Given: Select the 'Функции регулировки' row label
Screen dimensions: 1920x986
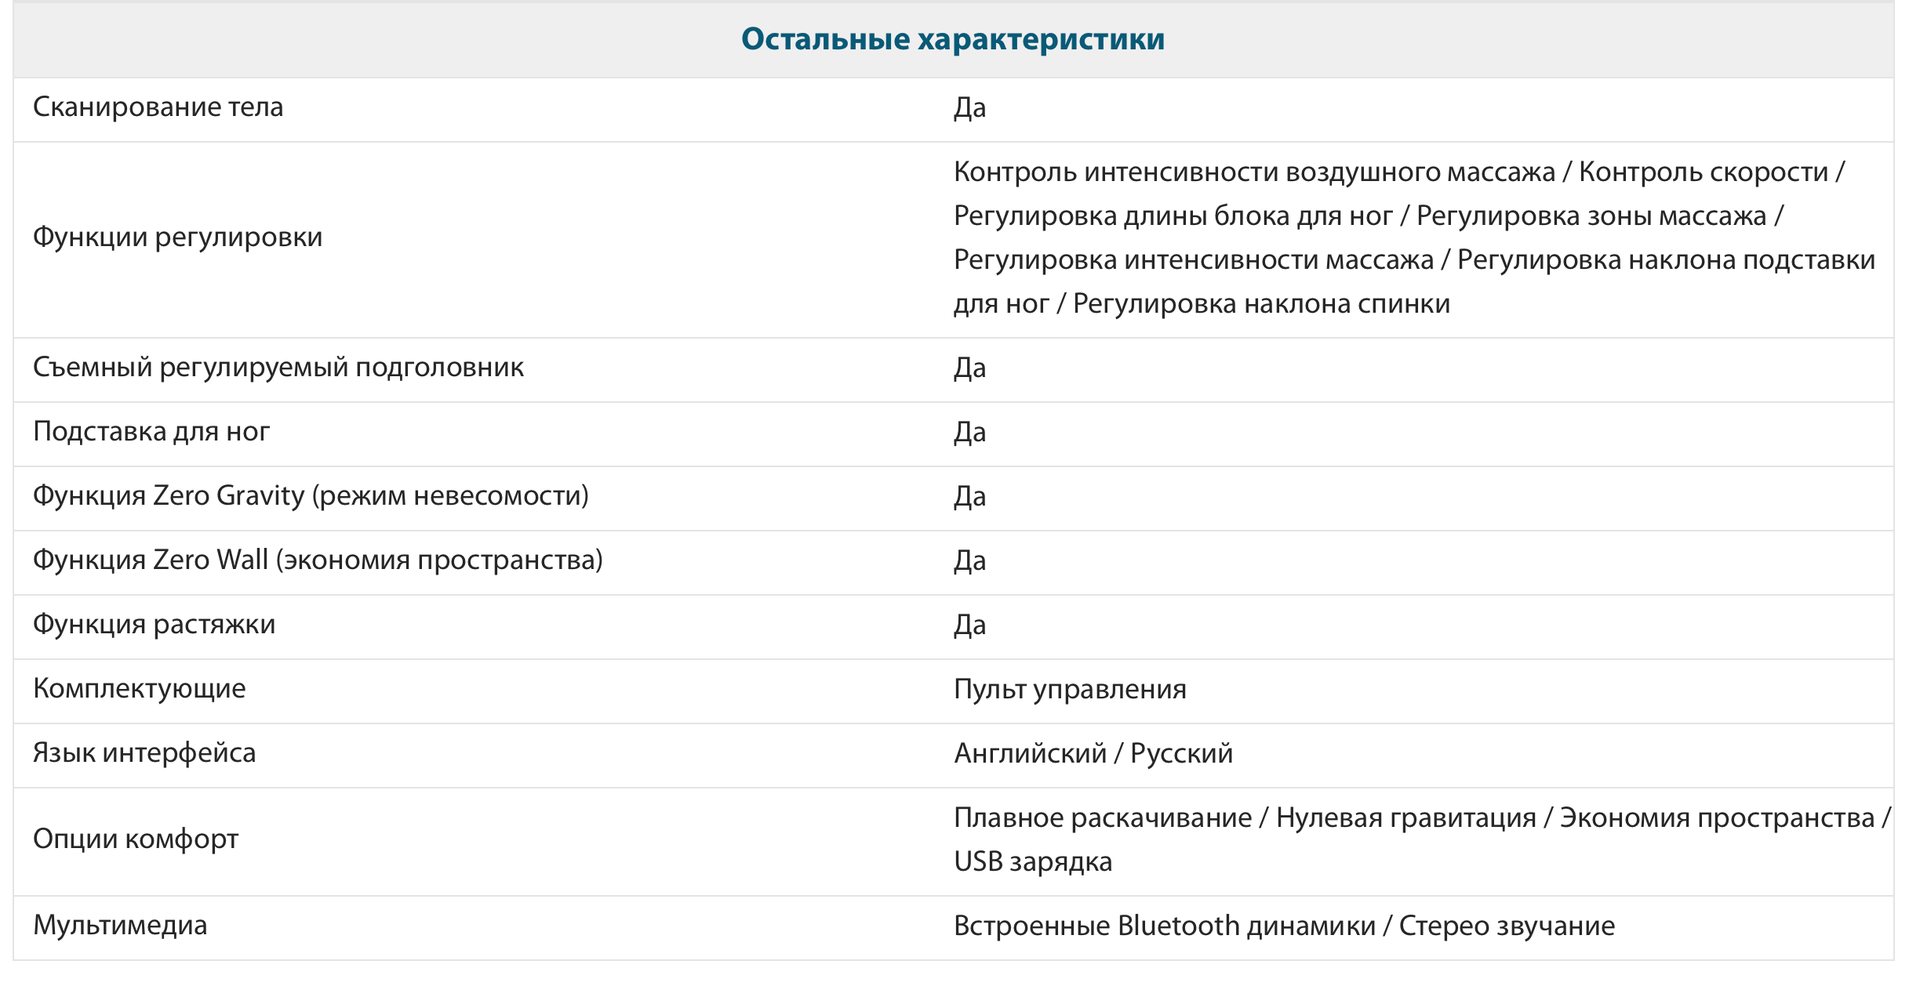Looking at the screenshot, I should [178, 238].
